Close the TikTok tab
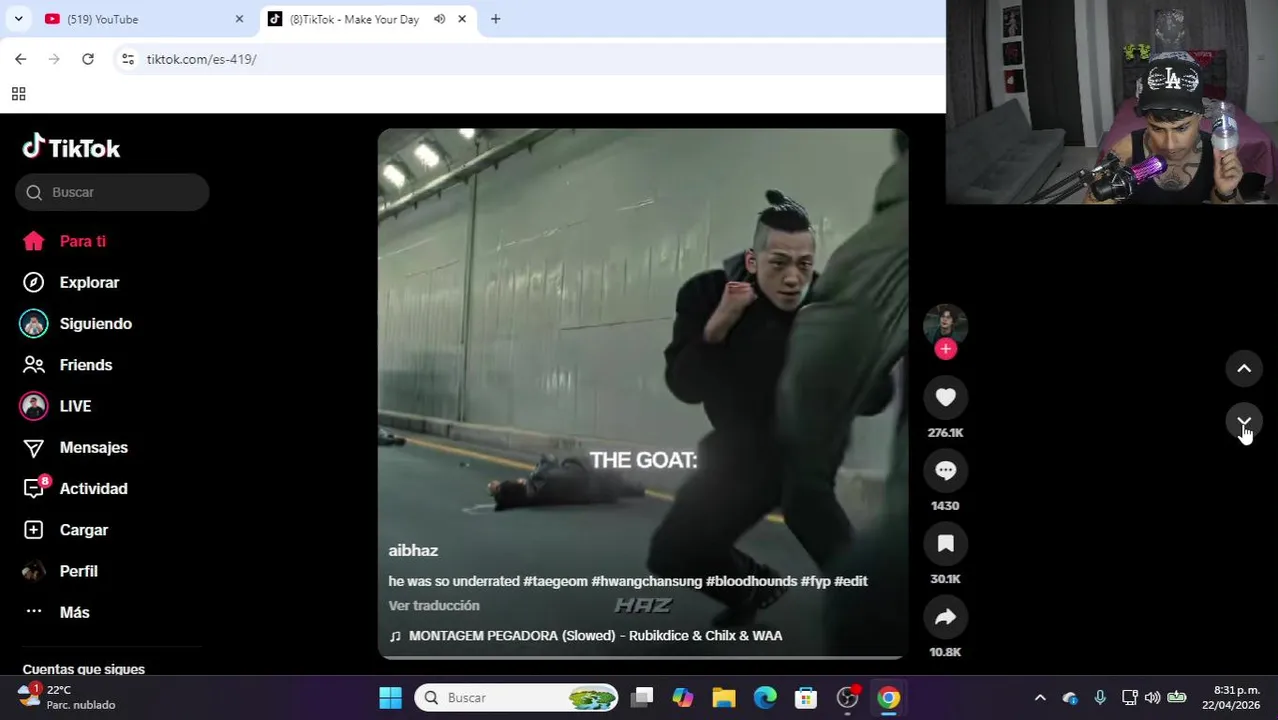1278x720 pixels. point(462,19)
